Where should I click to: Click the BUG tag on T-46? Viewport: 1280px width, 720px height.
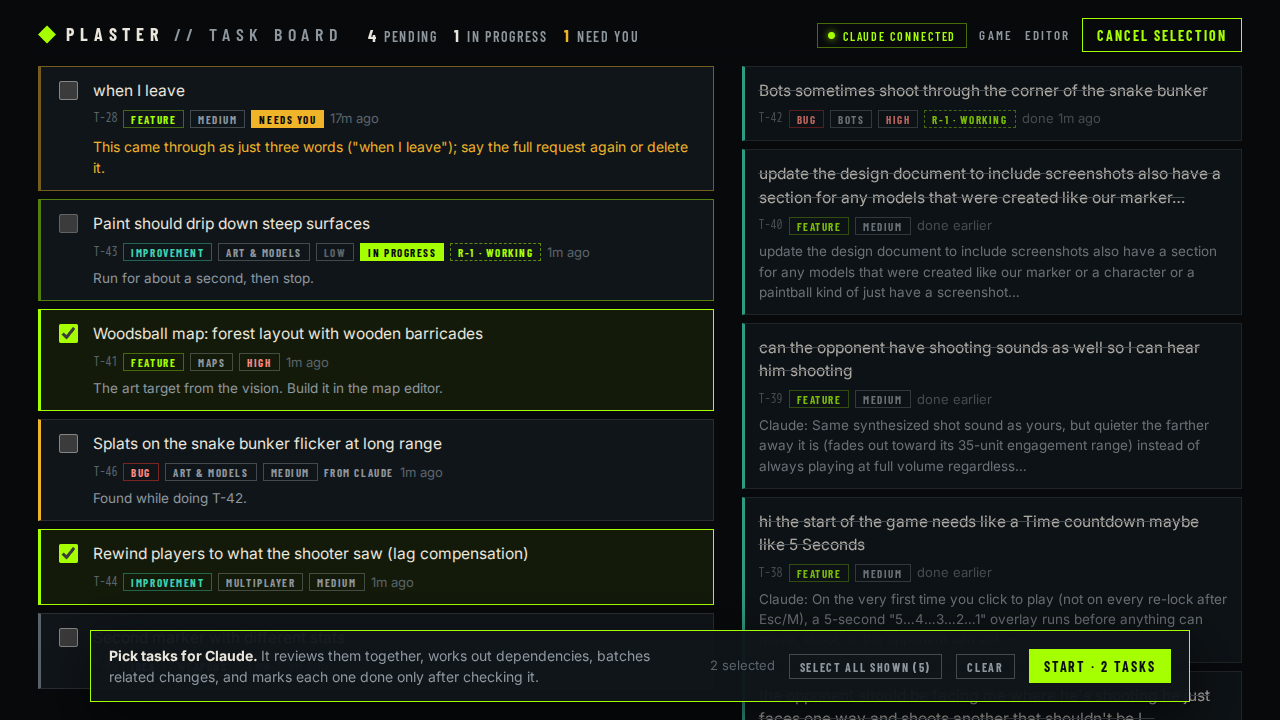(x=141, y=473)
